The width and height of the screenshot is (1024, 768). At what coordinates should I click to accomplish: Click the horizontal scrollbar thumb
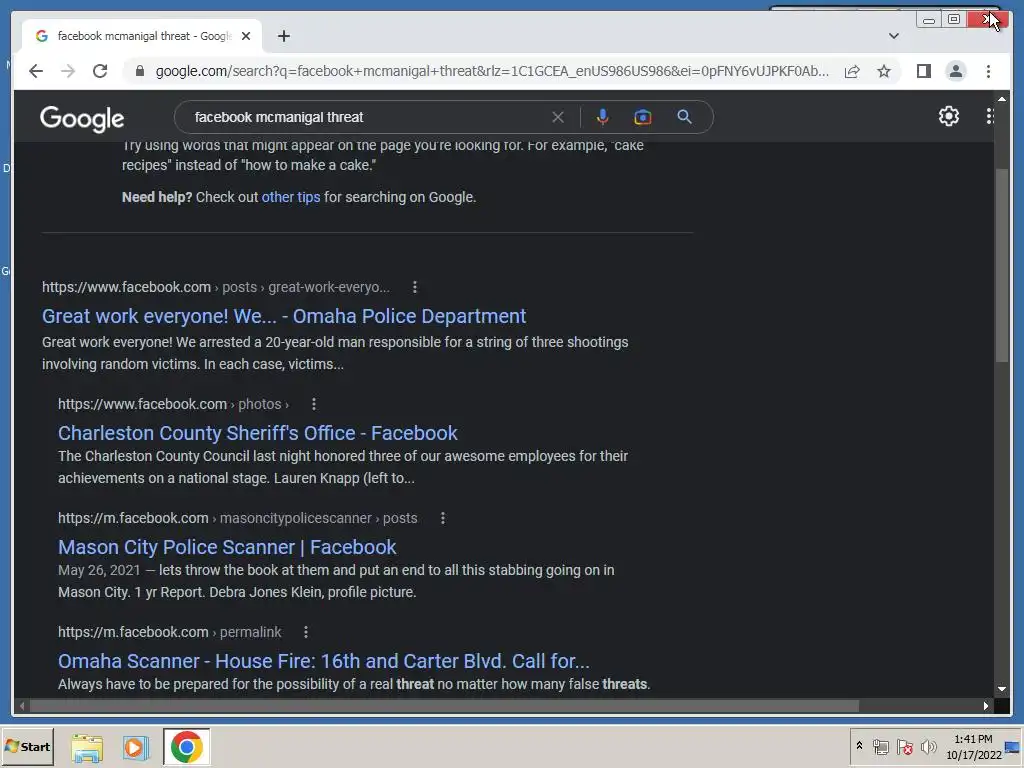(x=444, y=706)
